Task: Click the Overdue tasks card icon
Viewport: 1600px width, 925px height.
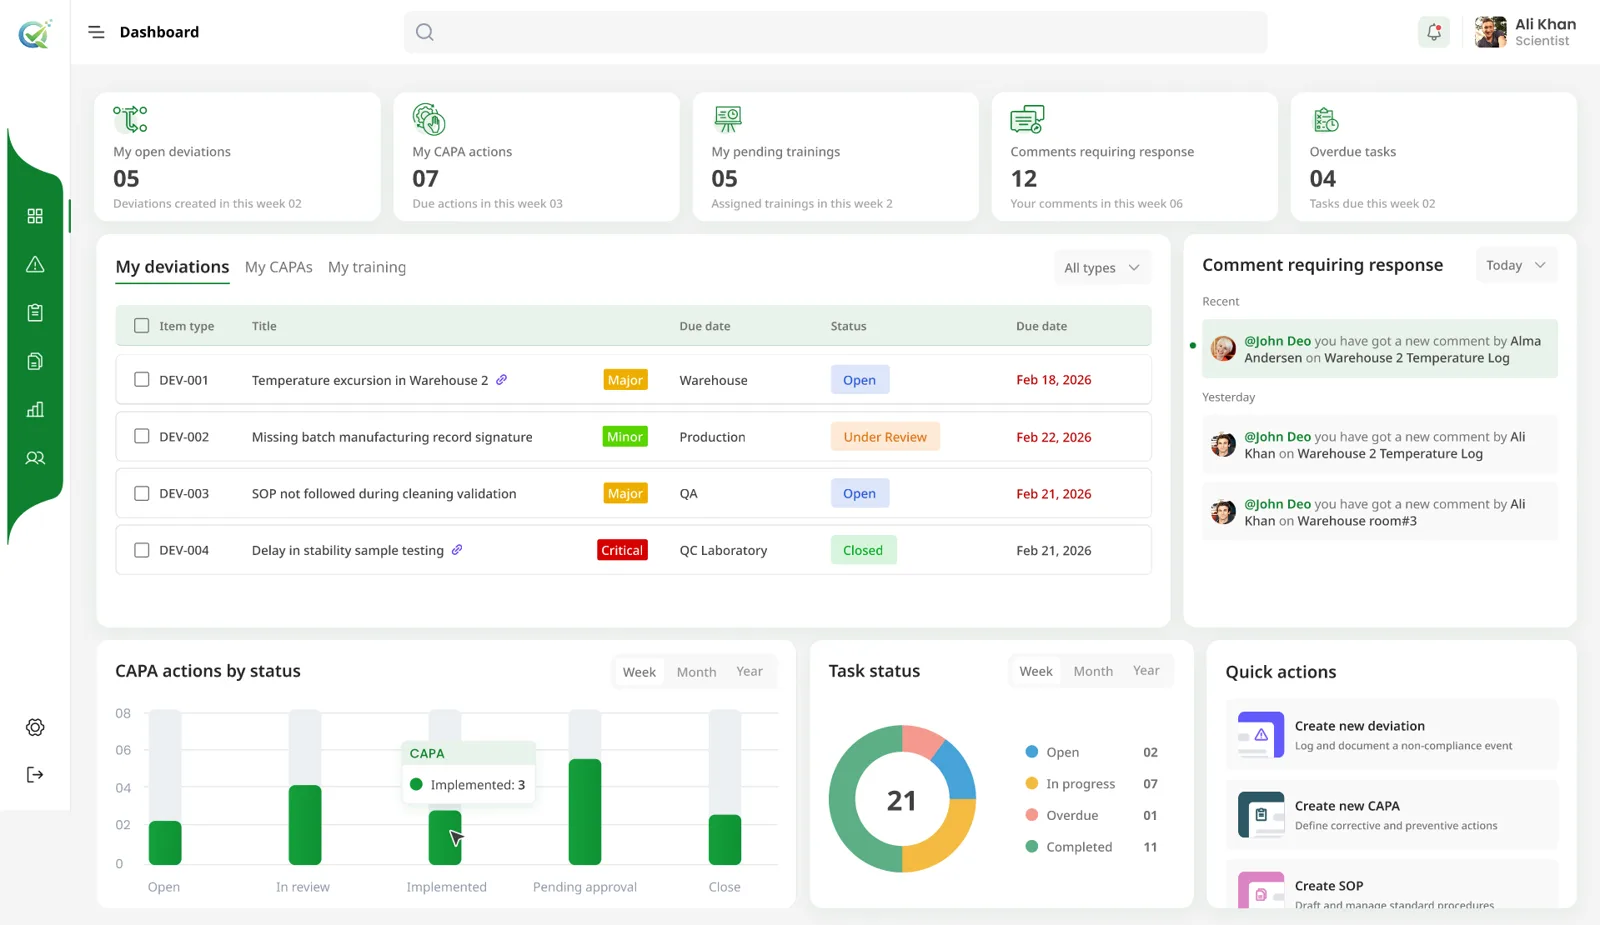Action: (x=1326, y=120)
